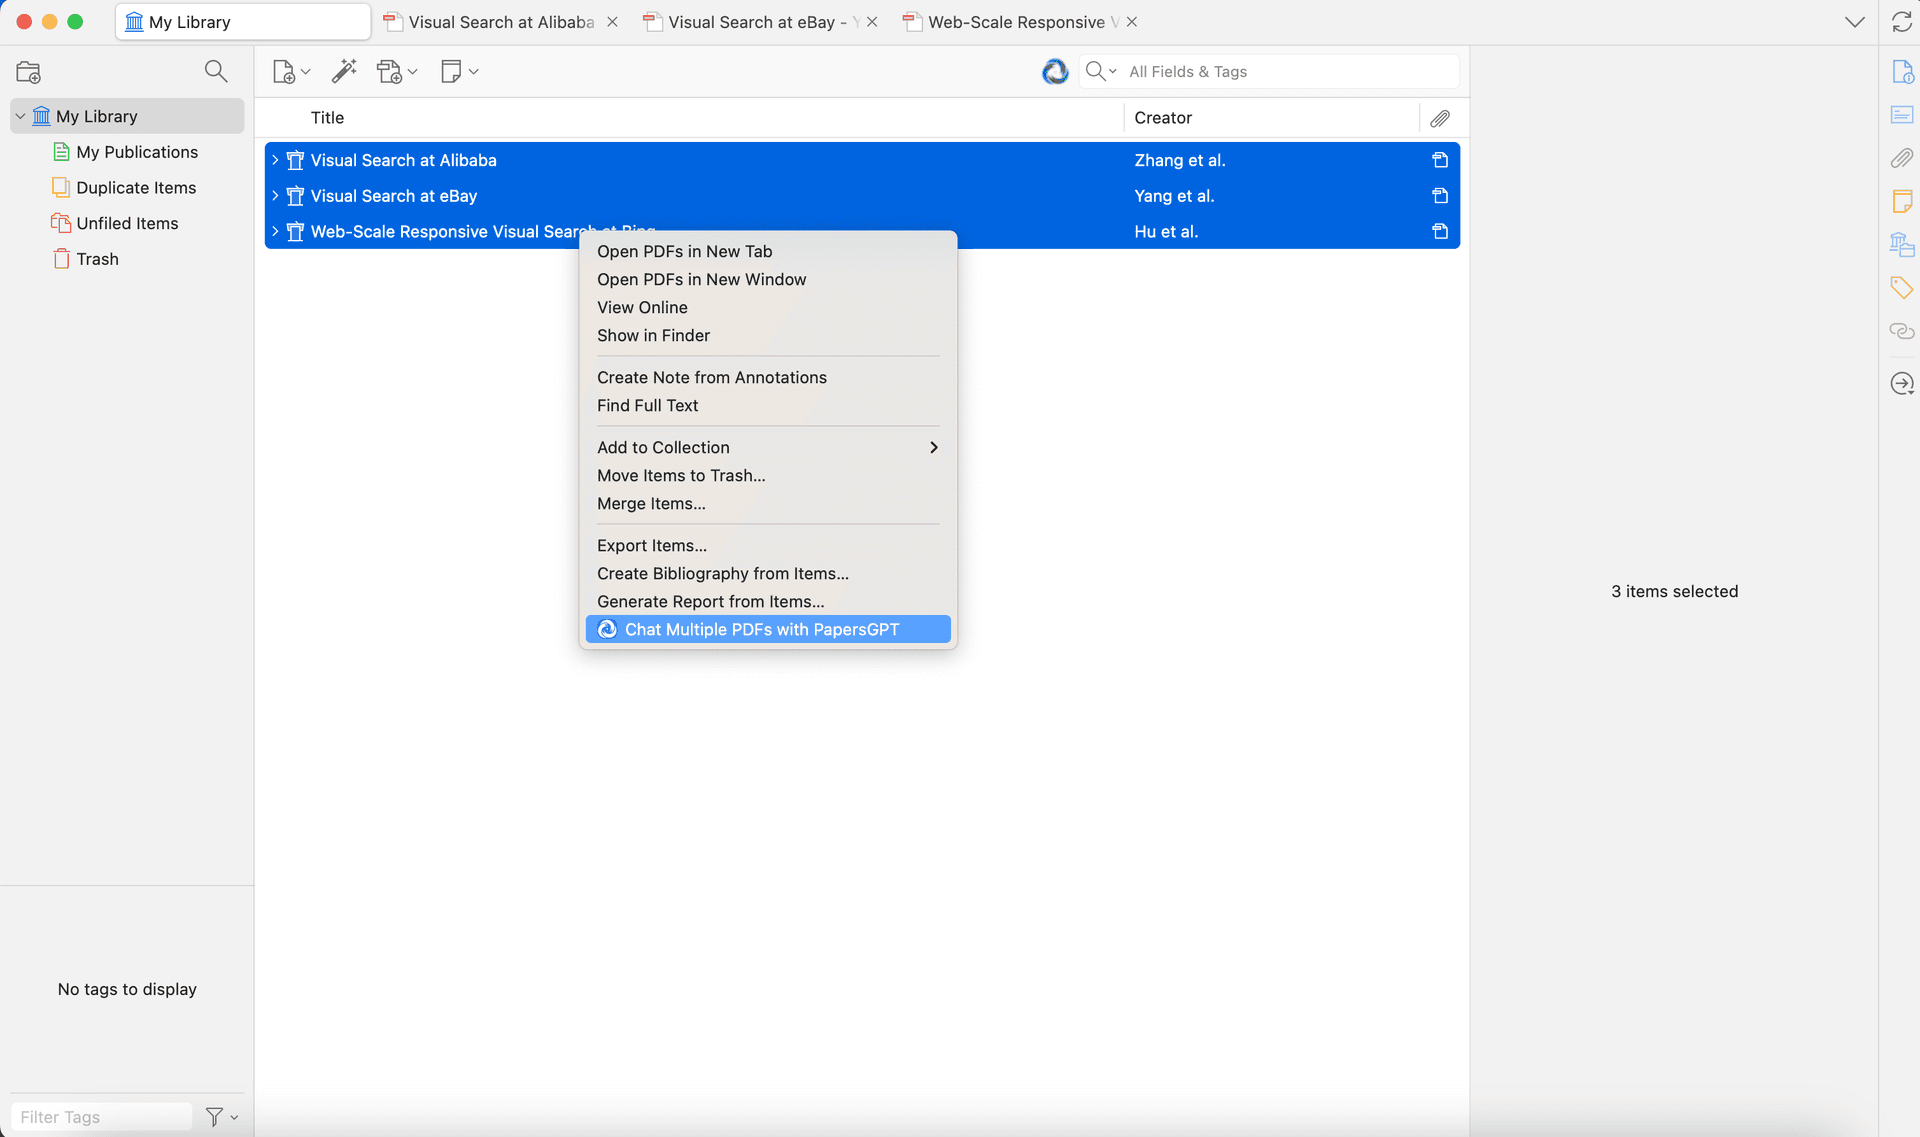This screenshot has height=1137, width=1920.
Task: Click the Add Attachment toolbar icon
Action: coord(390,72)
